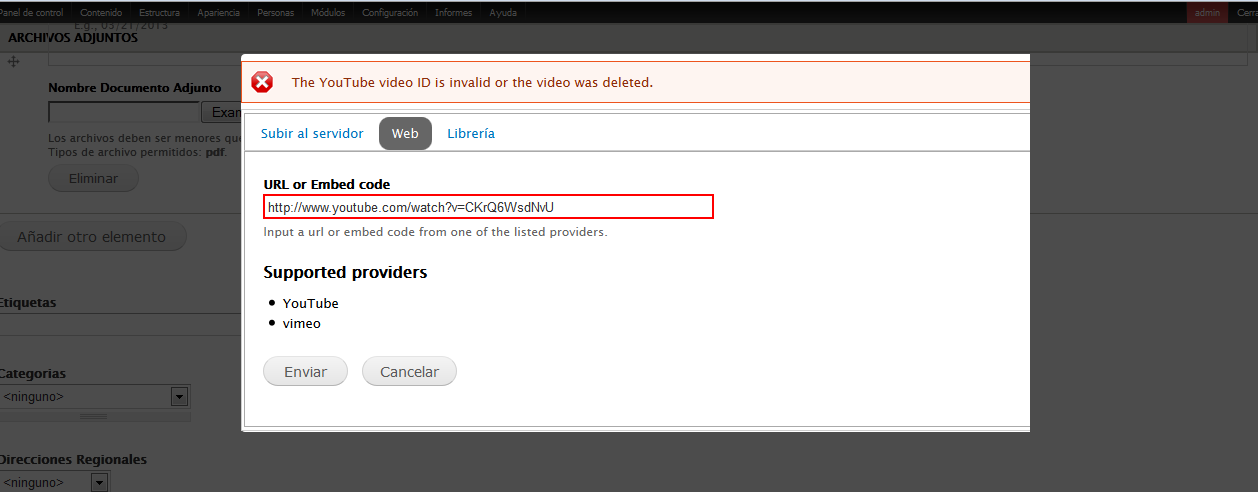Open the Módulos admin menu
Screen dimensions: 1258x492
click(328, 13)
